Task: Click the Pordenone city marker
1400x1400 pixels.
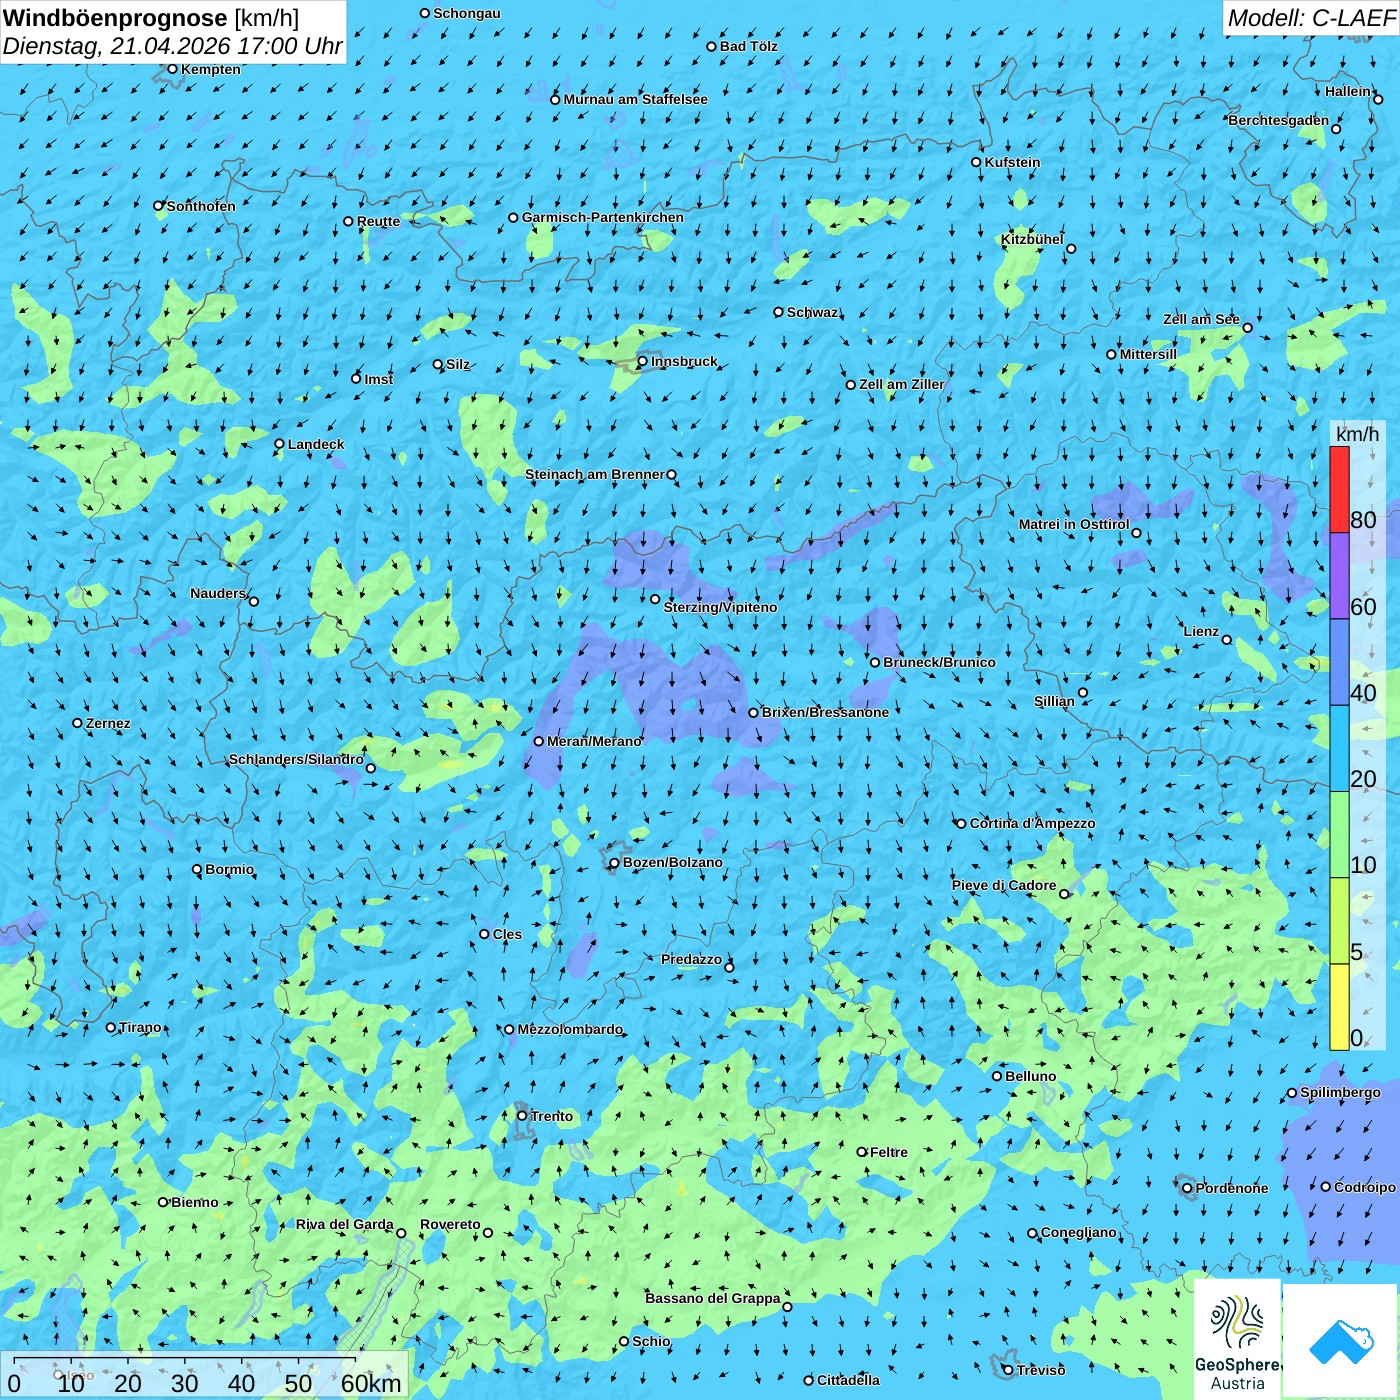Action: click(x=1187, y=1188)
